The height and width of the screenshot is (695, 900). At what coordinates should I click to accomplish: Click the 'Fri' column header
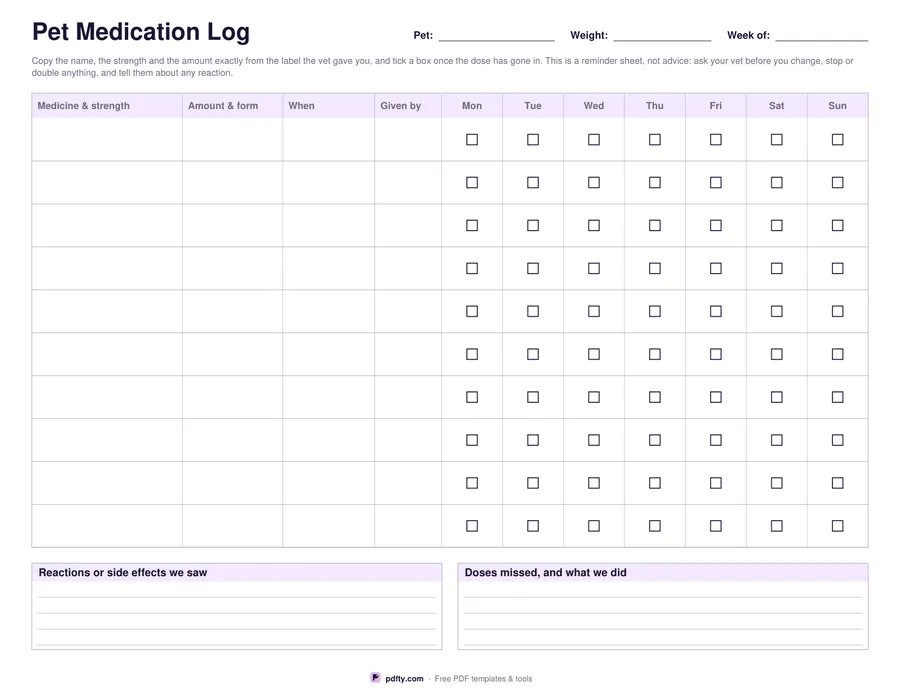click(715, 106)
